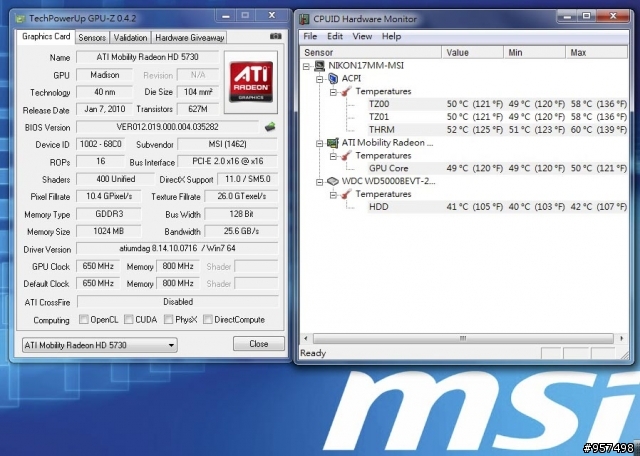Switch to the Sensors tab
The image size is (640, 456).
point(92,38)
